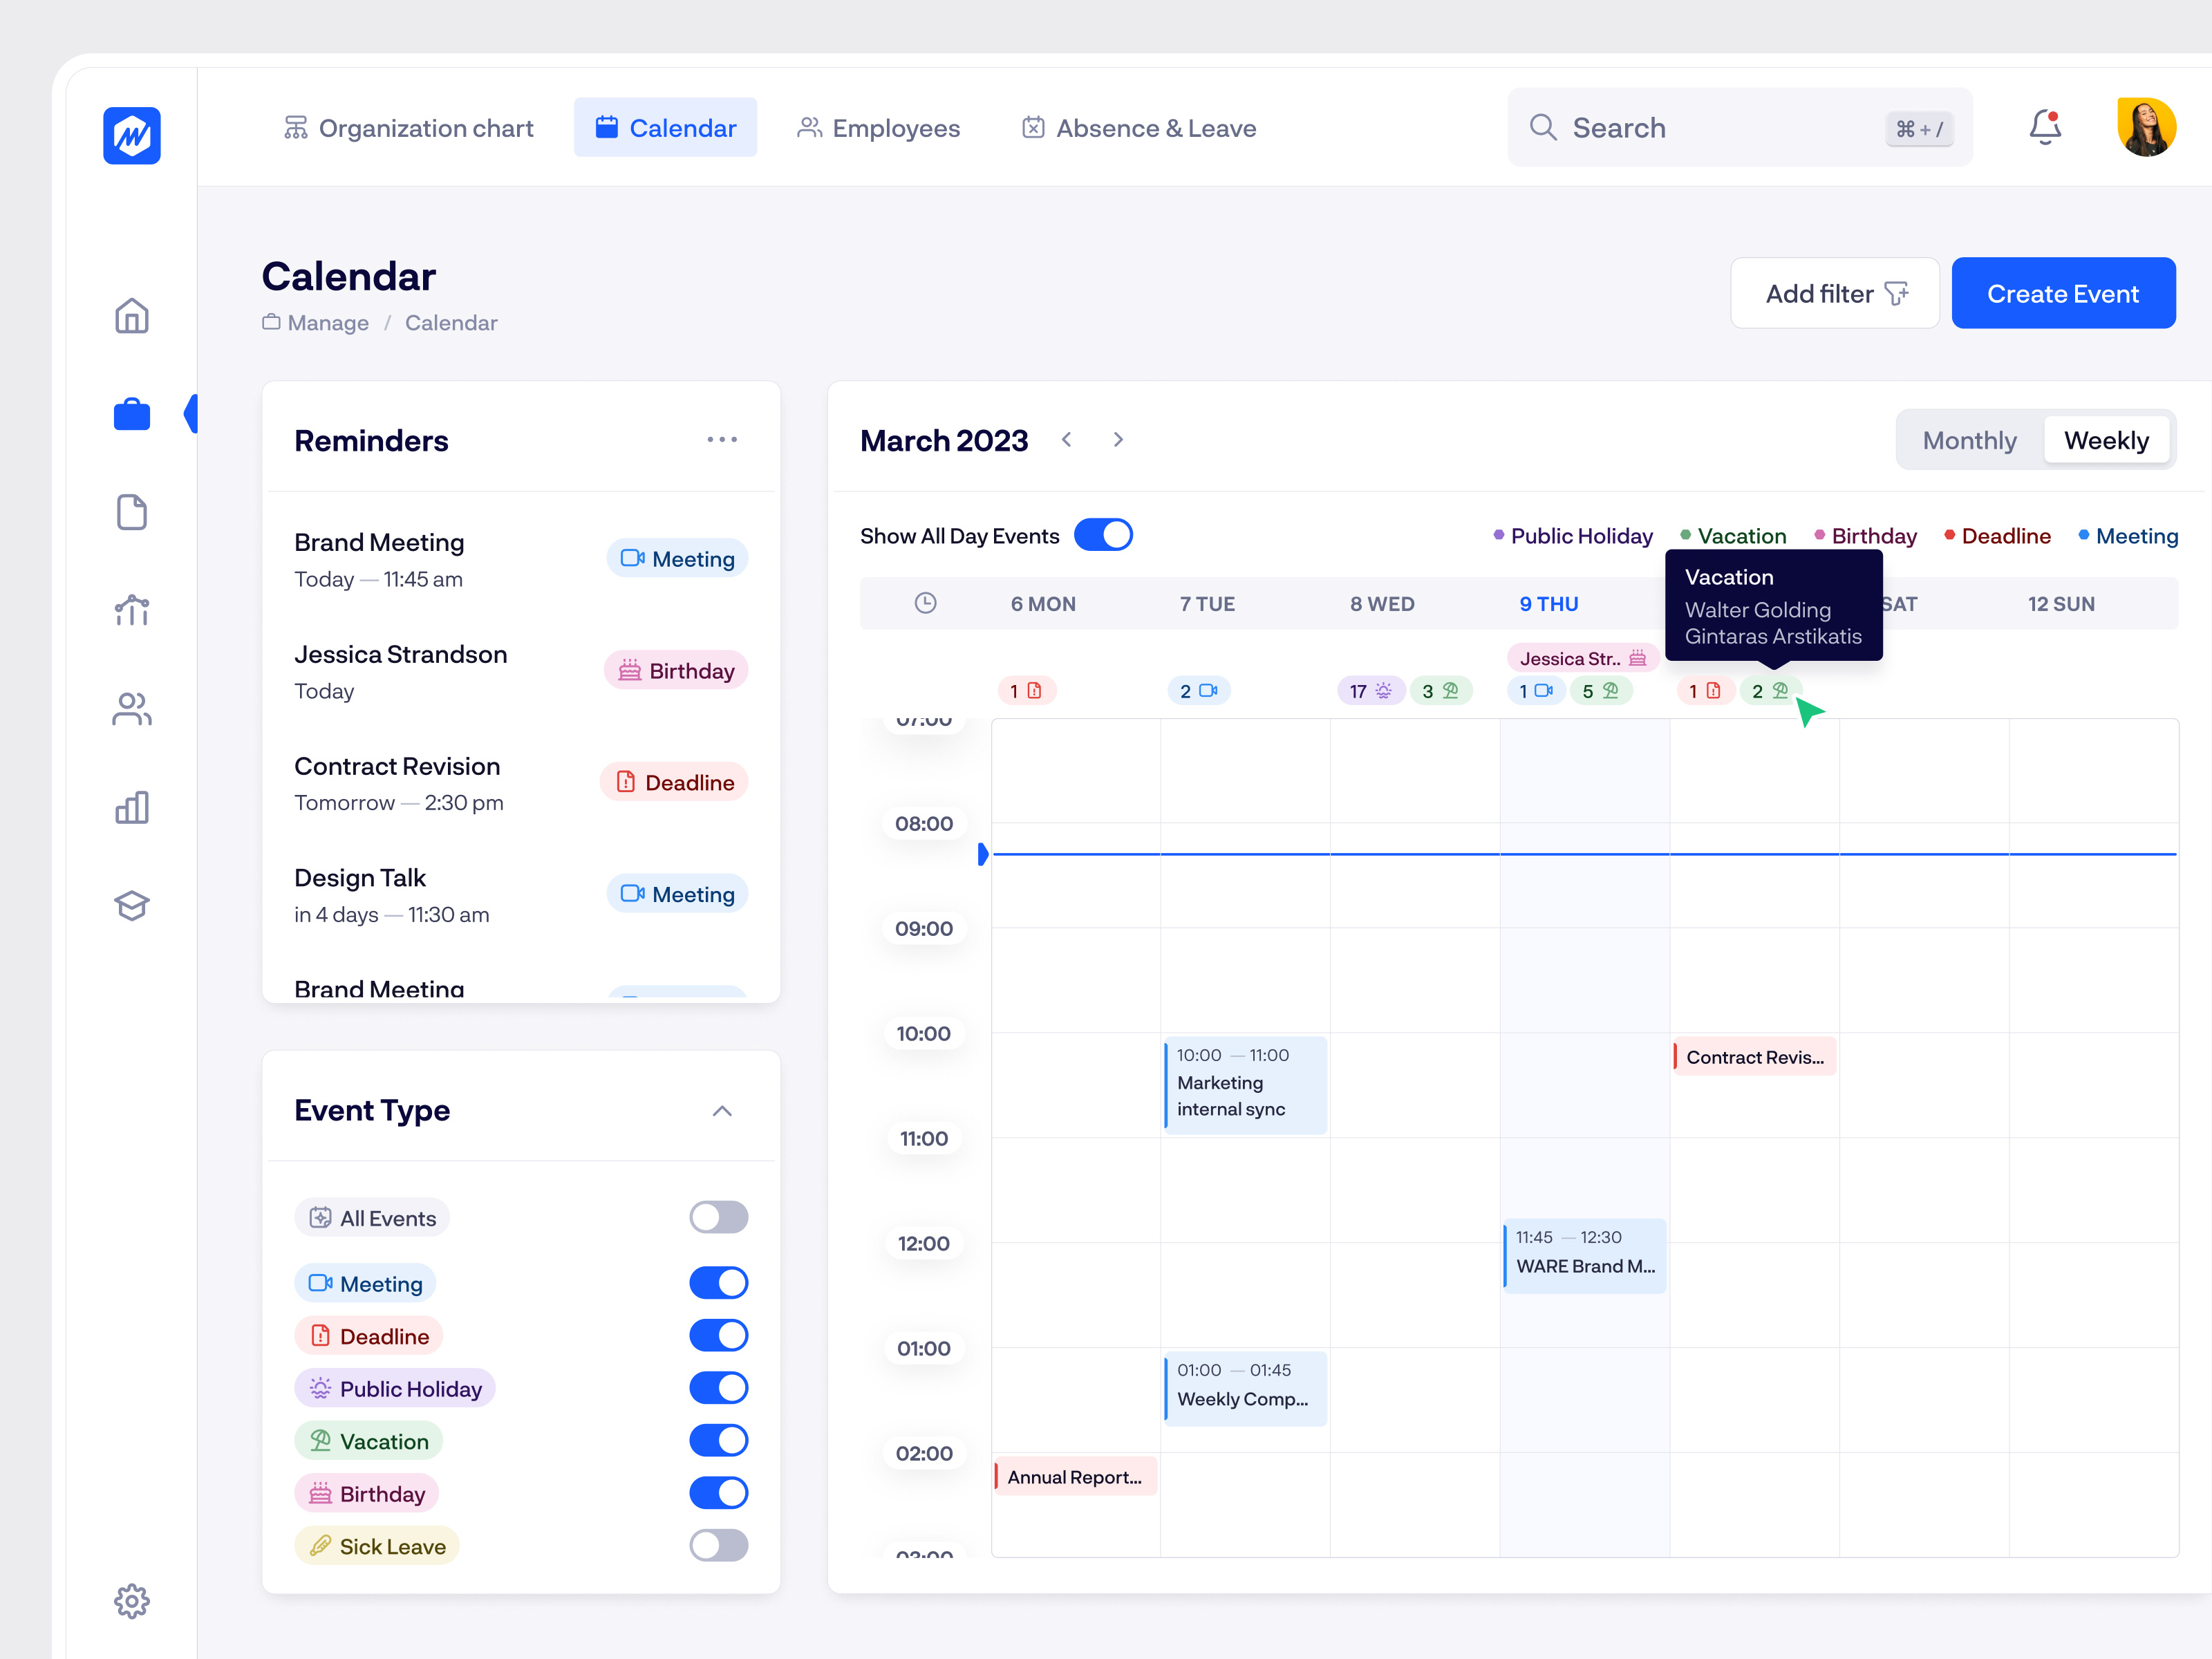Collapse the Event Type panel
Viewport: 2212px width, 1659px height.
(722, 1111)
